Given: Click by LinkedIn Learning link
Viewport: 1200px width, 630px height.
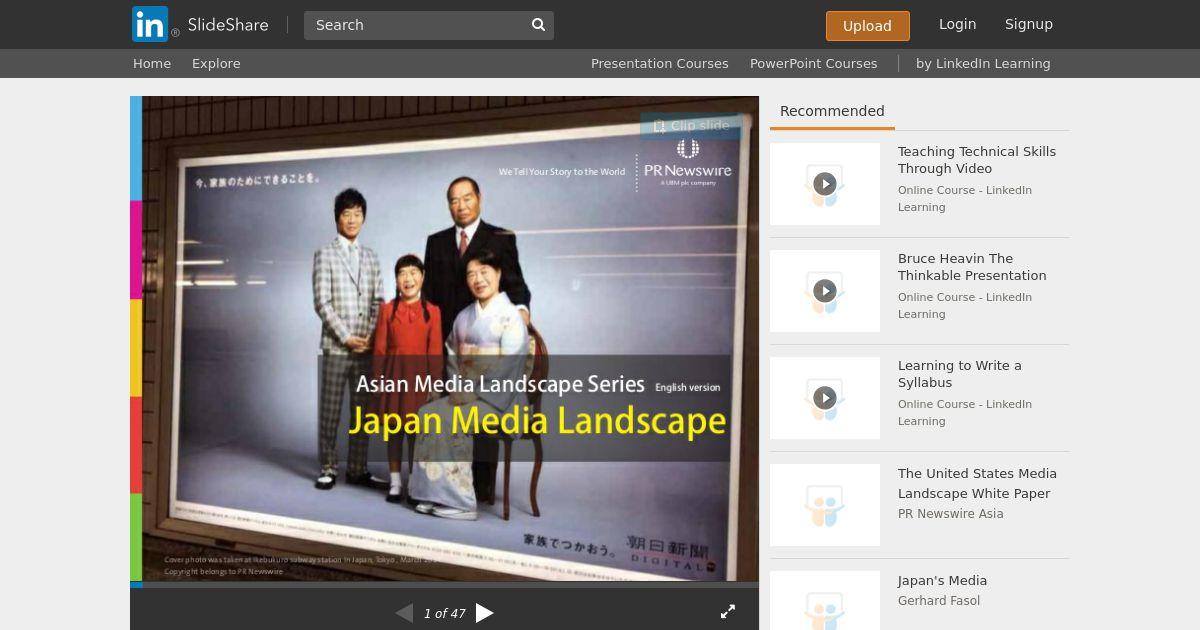Looking at the screenshot, I should click(983, 63).
